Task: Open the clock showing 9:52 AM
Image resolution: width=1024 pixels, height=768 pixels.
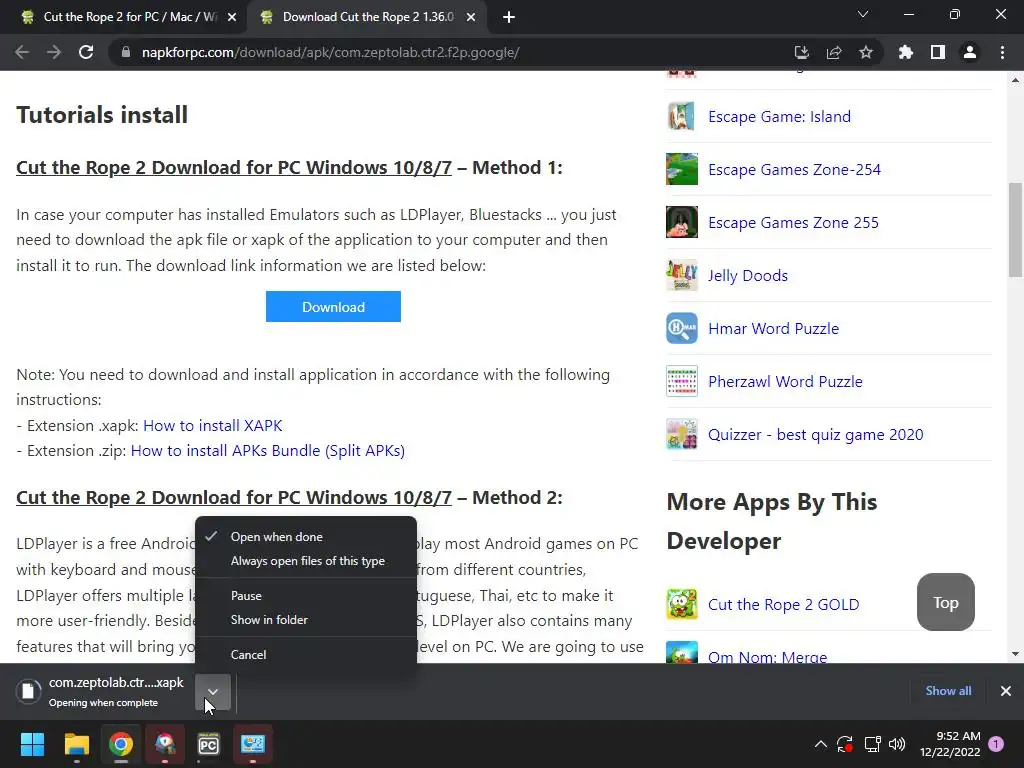Action: coord(950,744)
